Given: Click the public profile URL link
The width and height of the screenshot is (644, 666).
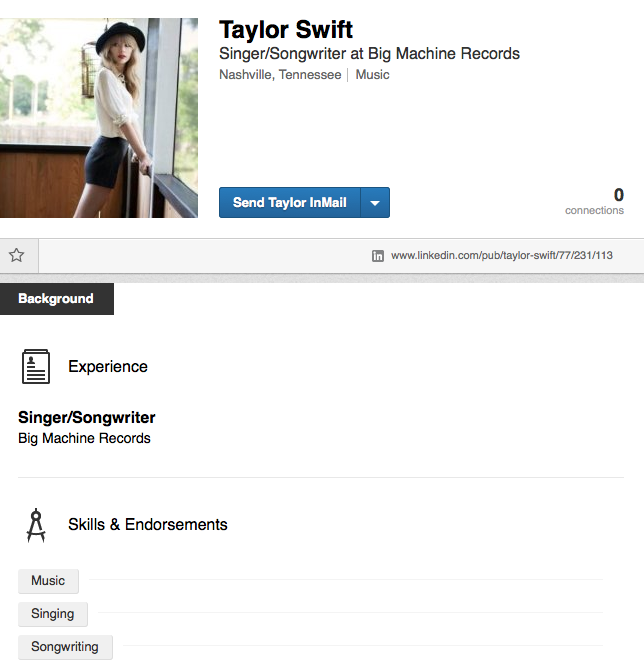Looking at the screenshot, I should [x=502, y=255].
